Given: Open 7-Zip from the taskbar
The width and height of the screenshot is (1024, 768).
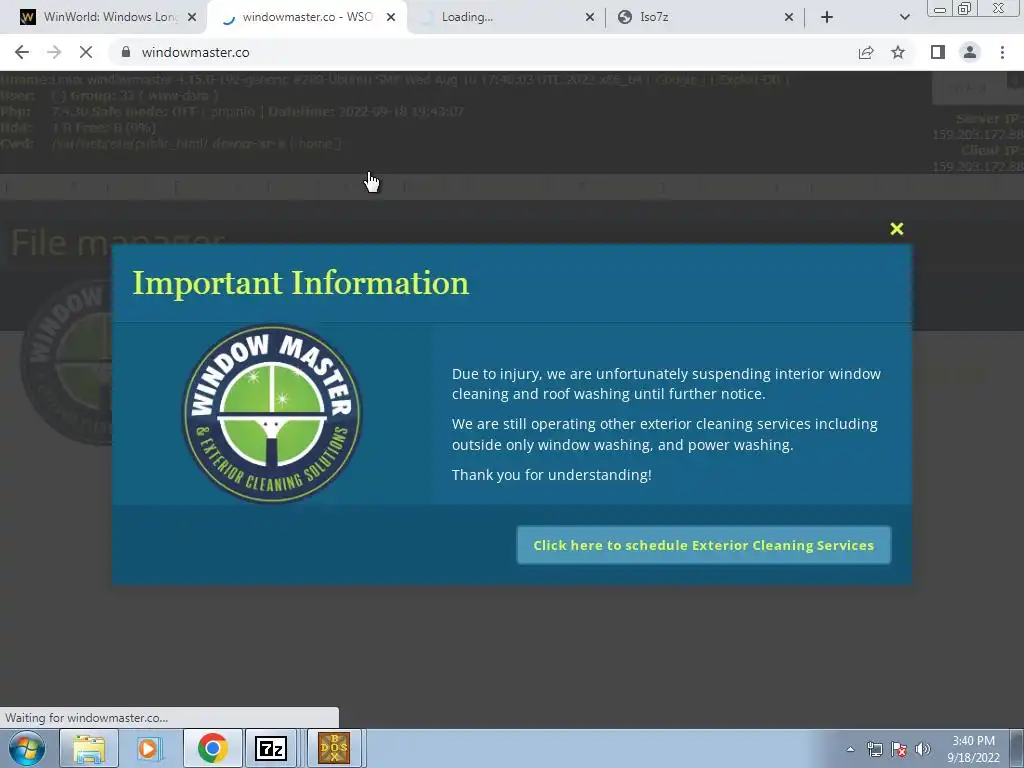Looking at the screenshot, I should tap(271, 748).
